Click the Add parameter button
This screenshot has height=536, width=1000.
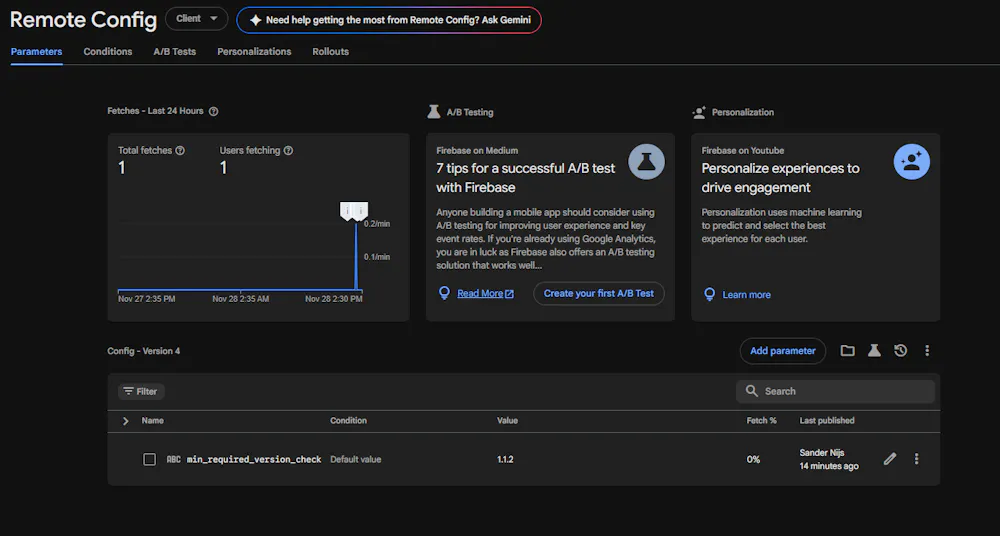point(783,351)
